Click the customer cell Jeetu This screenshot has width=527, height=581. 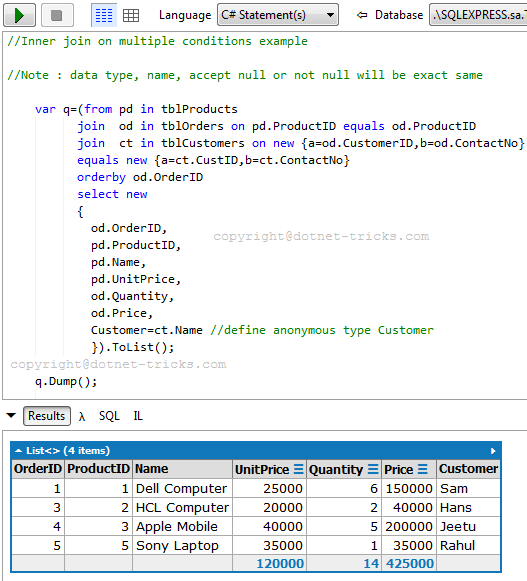point(468,527)
